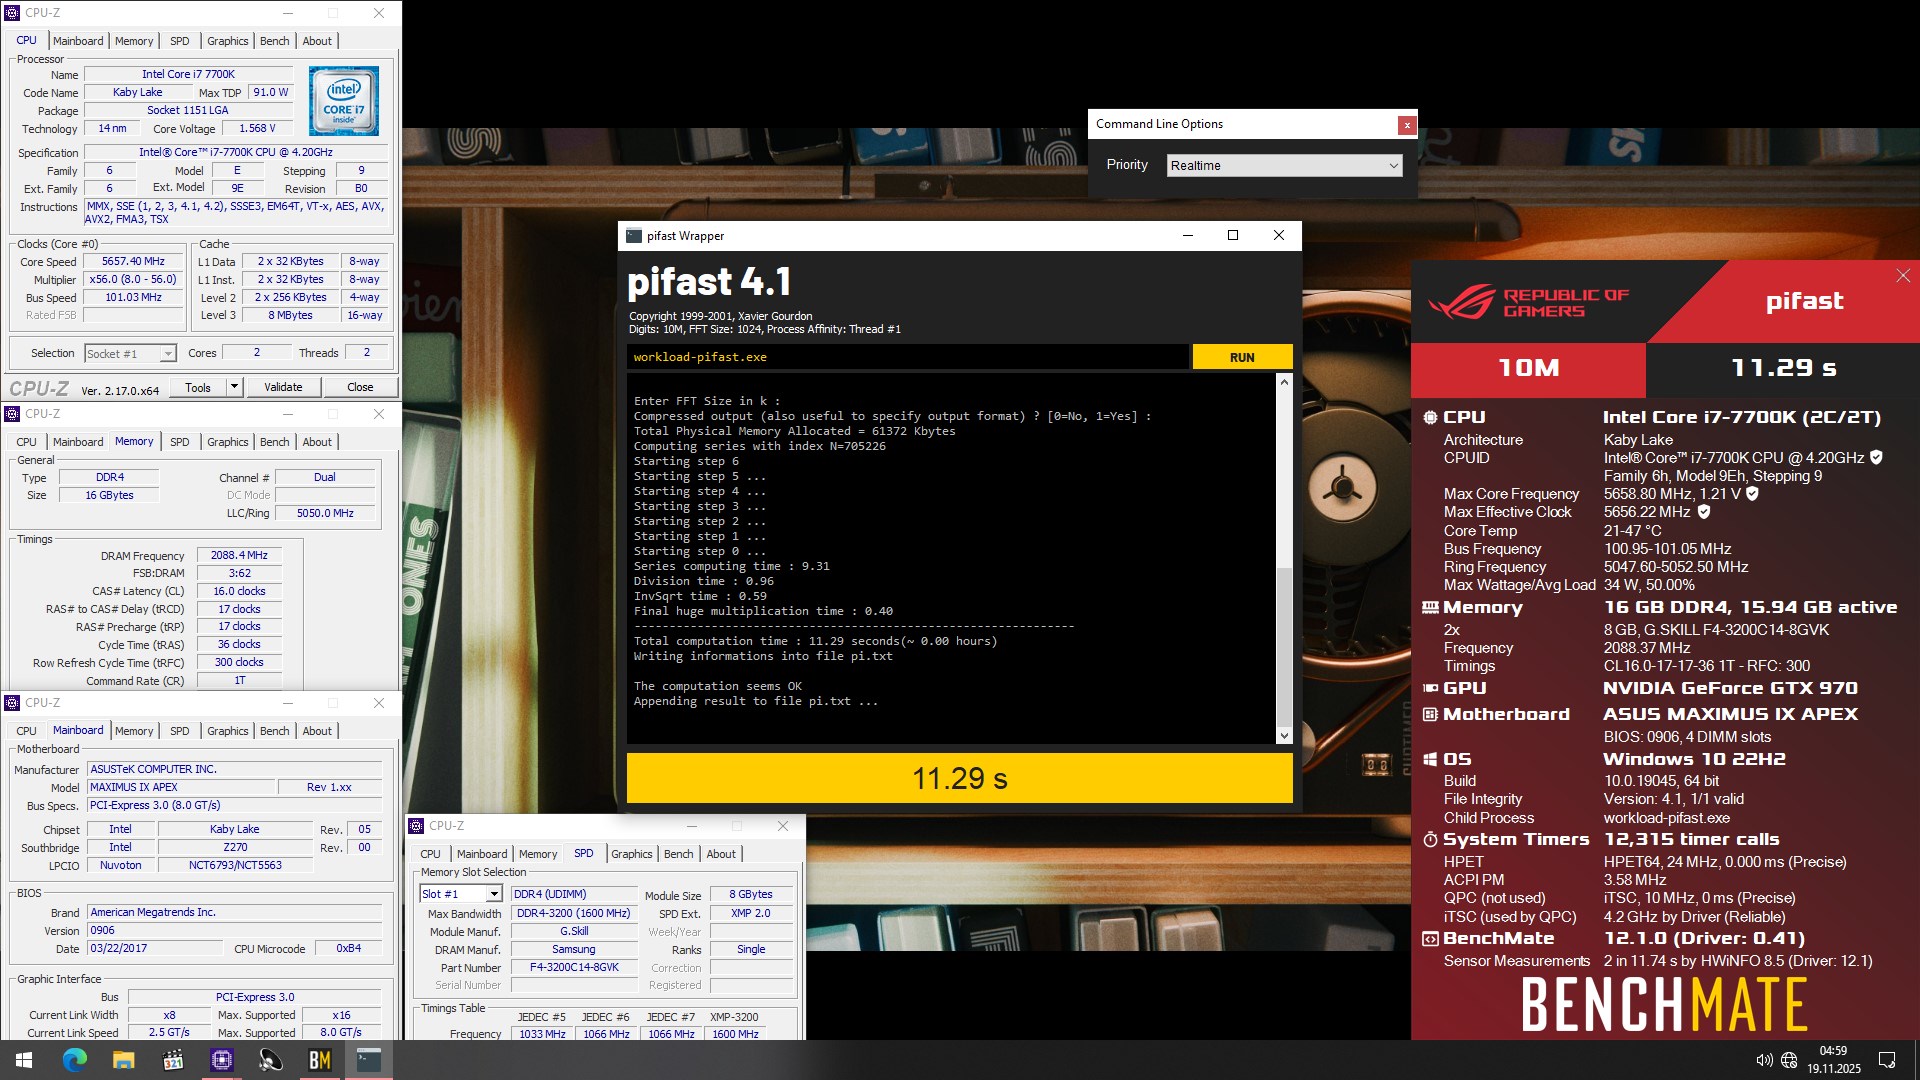Launch Media Player Classic from taskbar
The image size is (1920, 1080).
pos(172,1060)
